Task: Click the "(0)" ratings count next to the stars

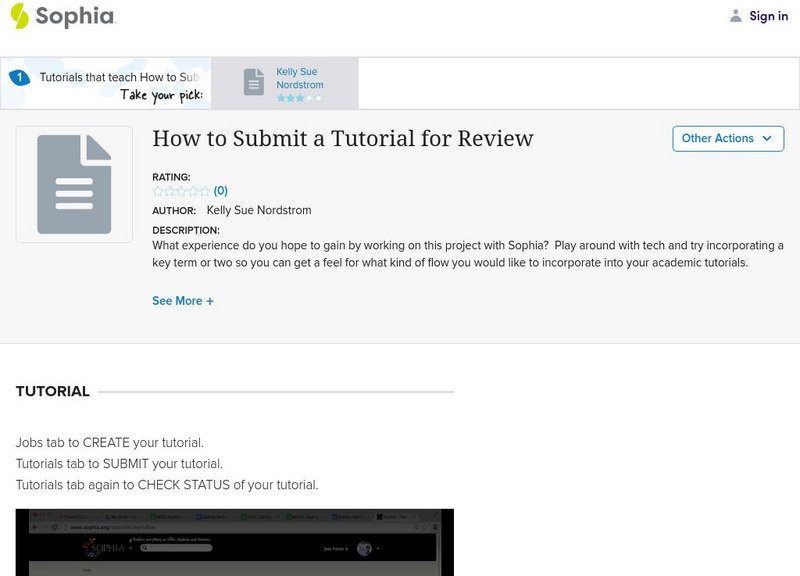Action: pyautogui.click(x=219, y=190)
